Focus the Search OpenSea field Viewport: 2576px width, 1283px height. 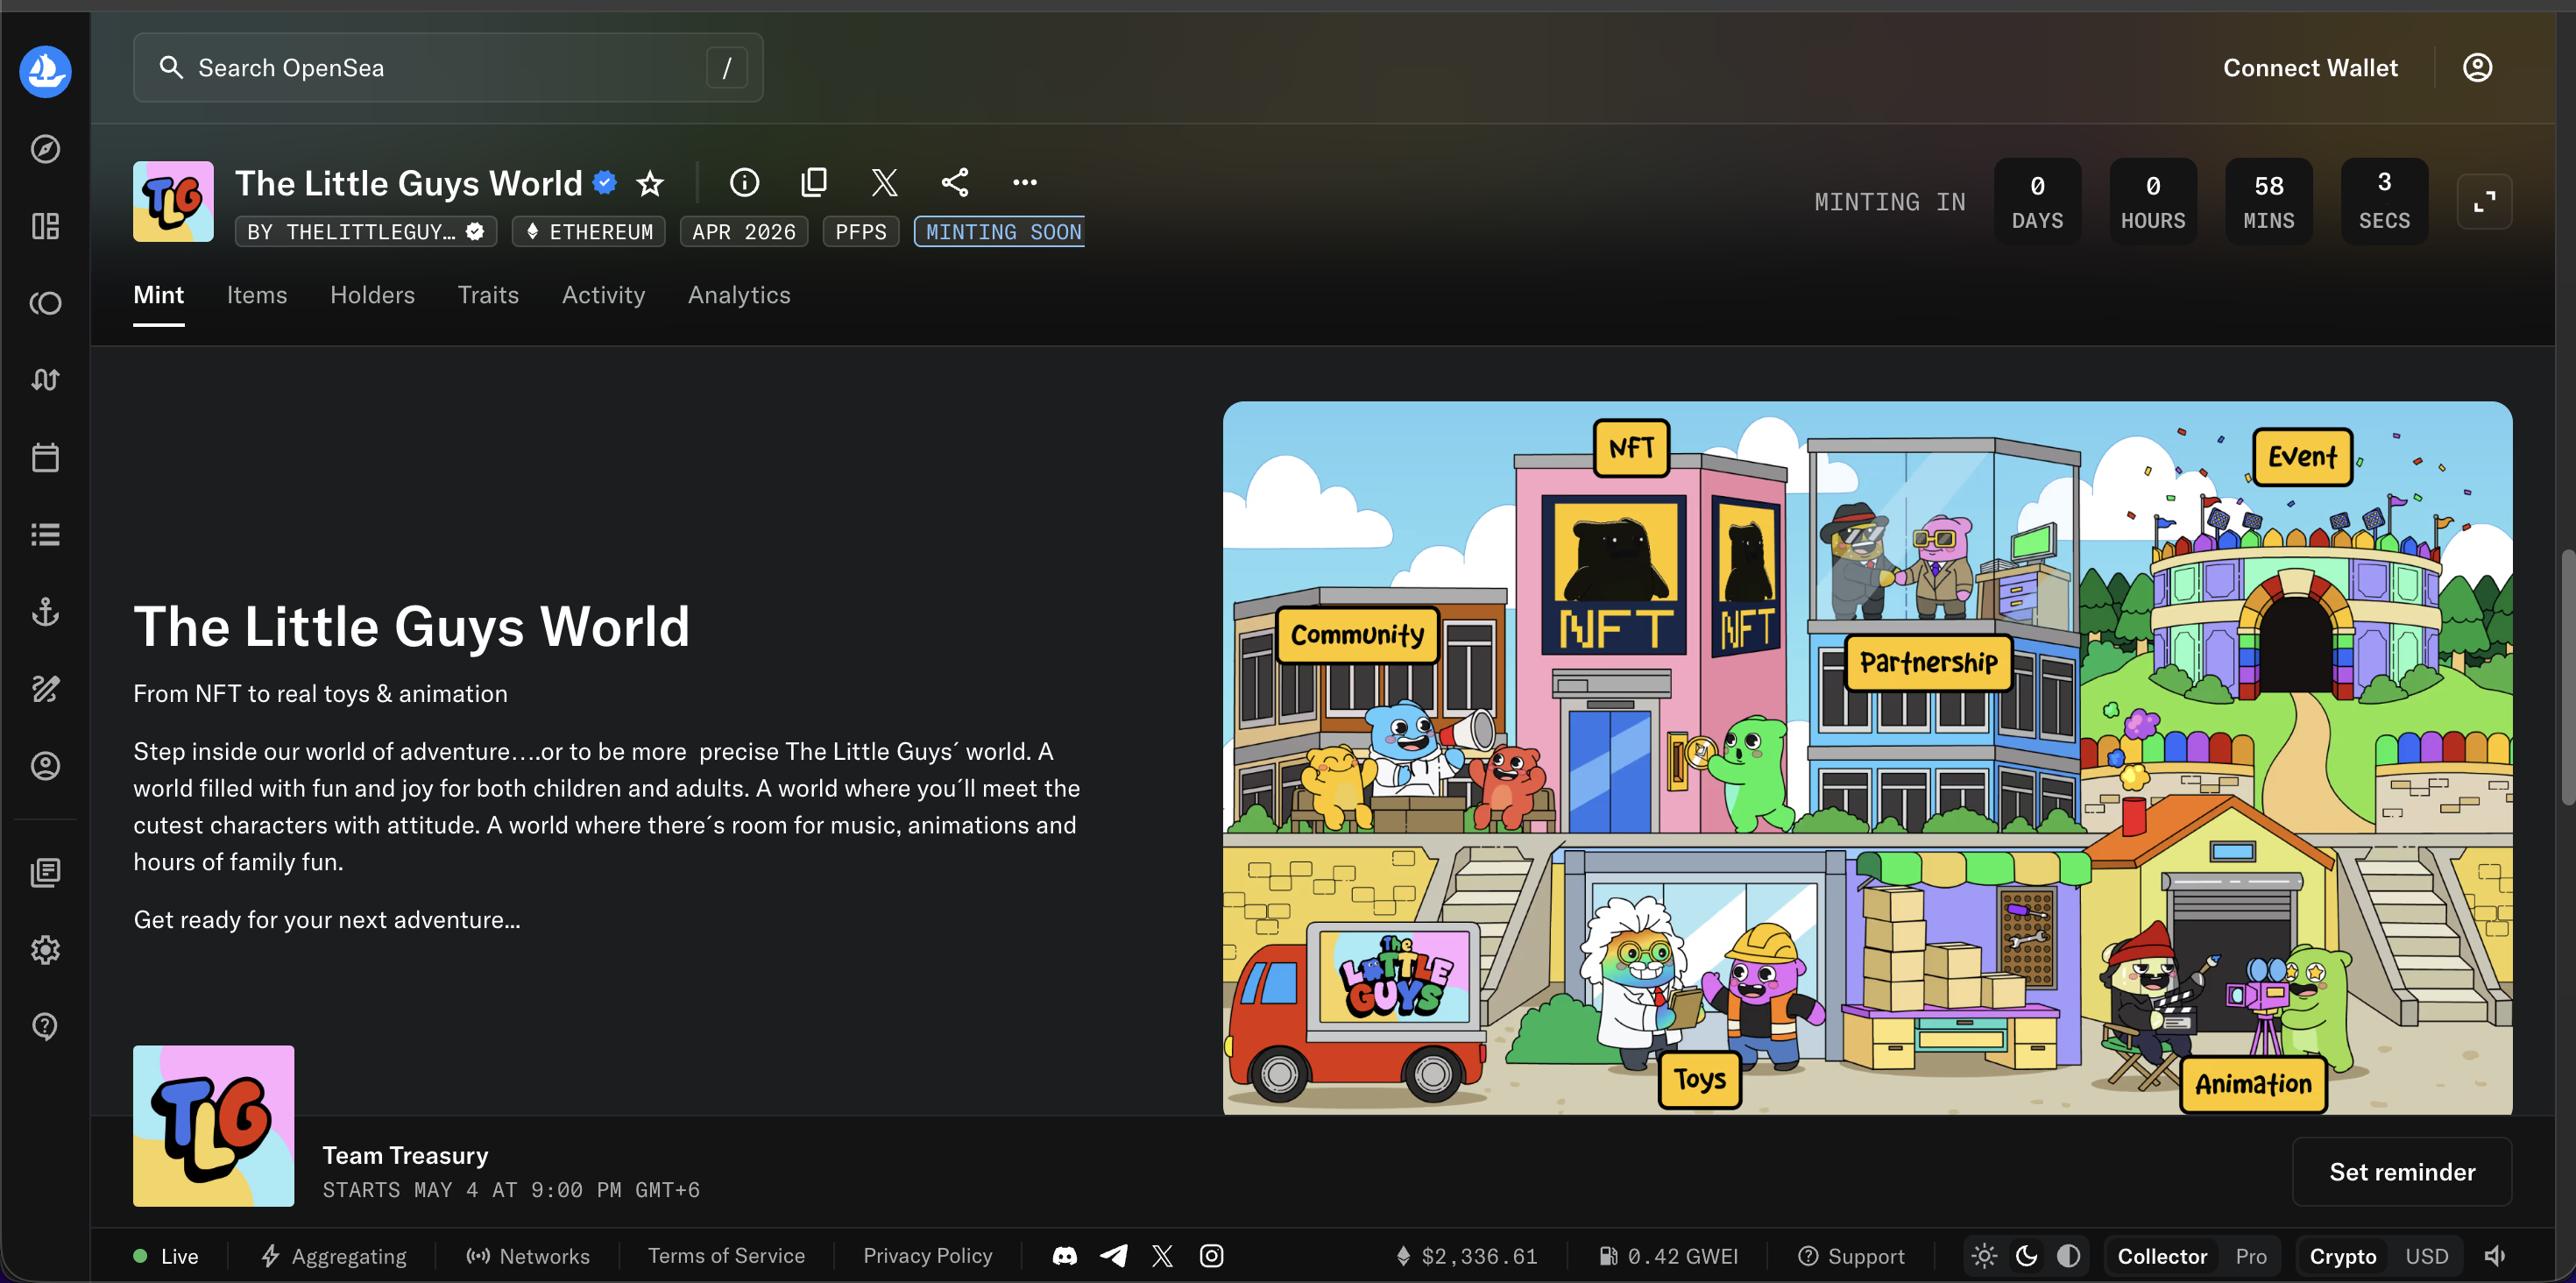point(448,68)
